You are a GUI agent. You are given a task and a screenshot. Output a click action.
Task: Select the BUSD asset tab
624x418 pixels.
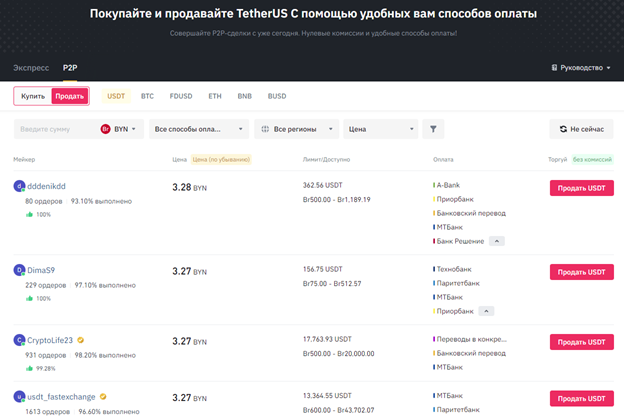277,96
